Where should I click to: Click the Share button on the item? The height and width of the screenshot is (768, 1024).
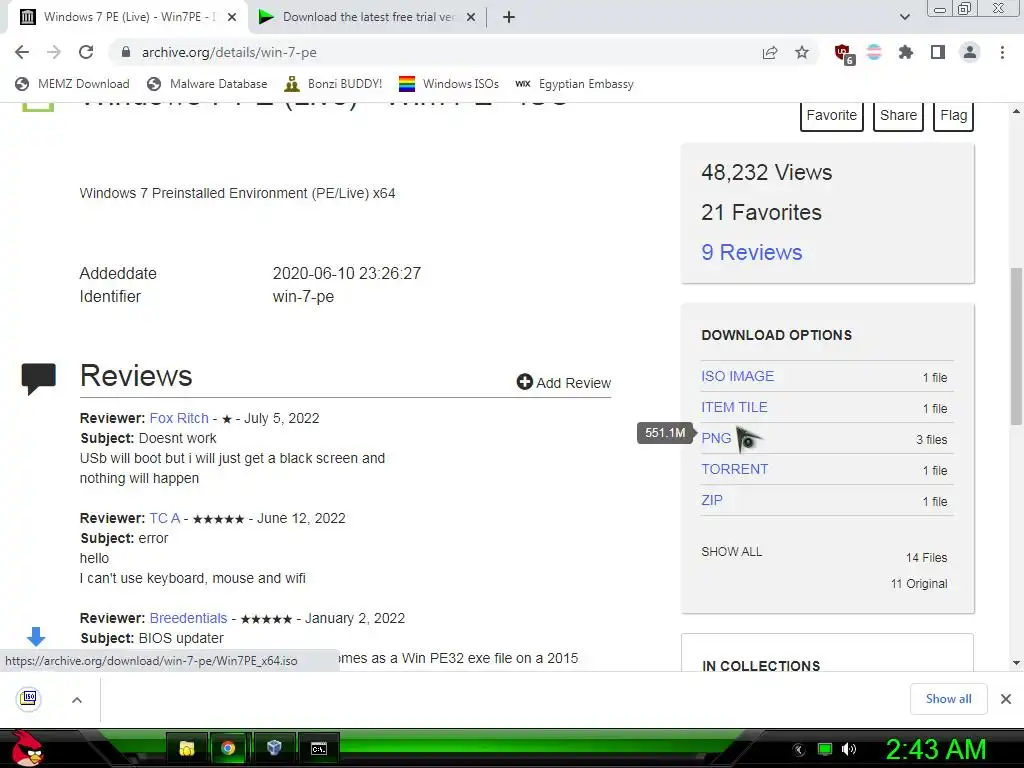(898, 116)
